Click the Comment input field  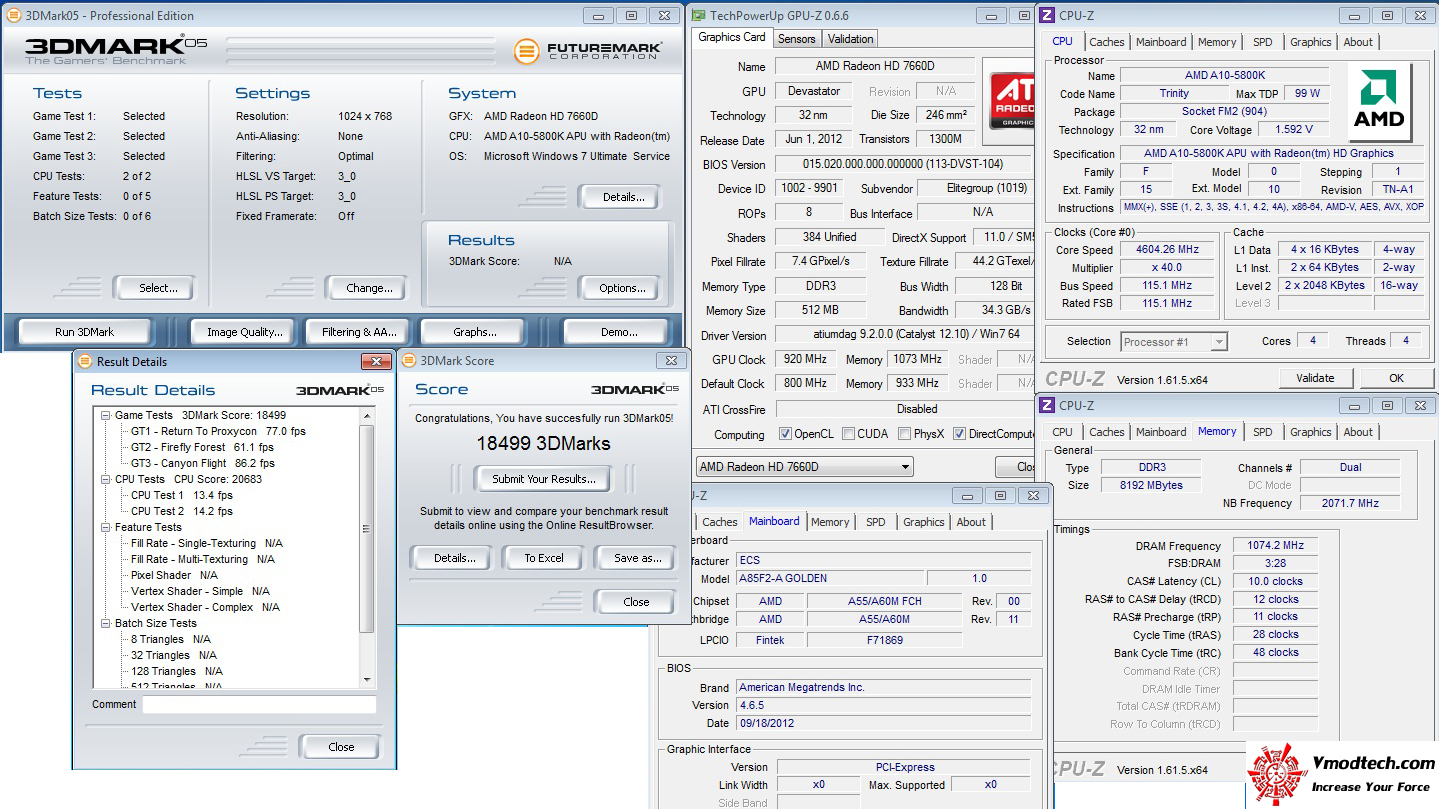(x=259, y=705)
